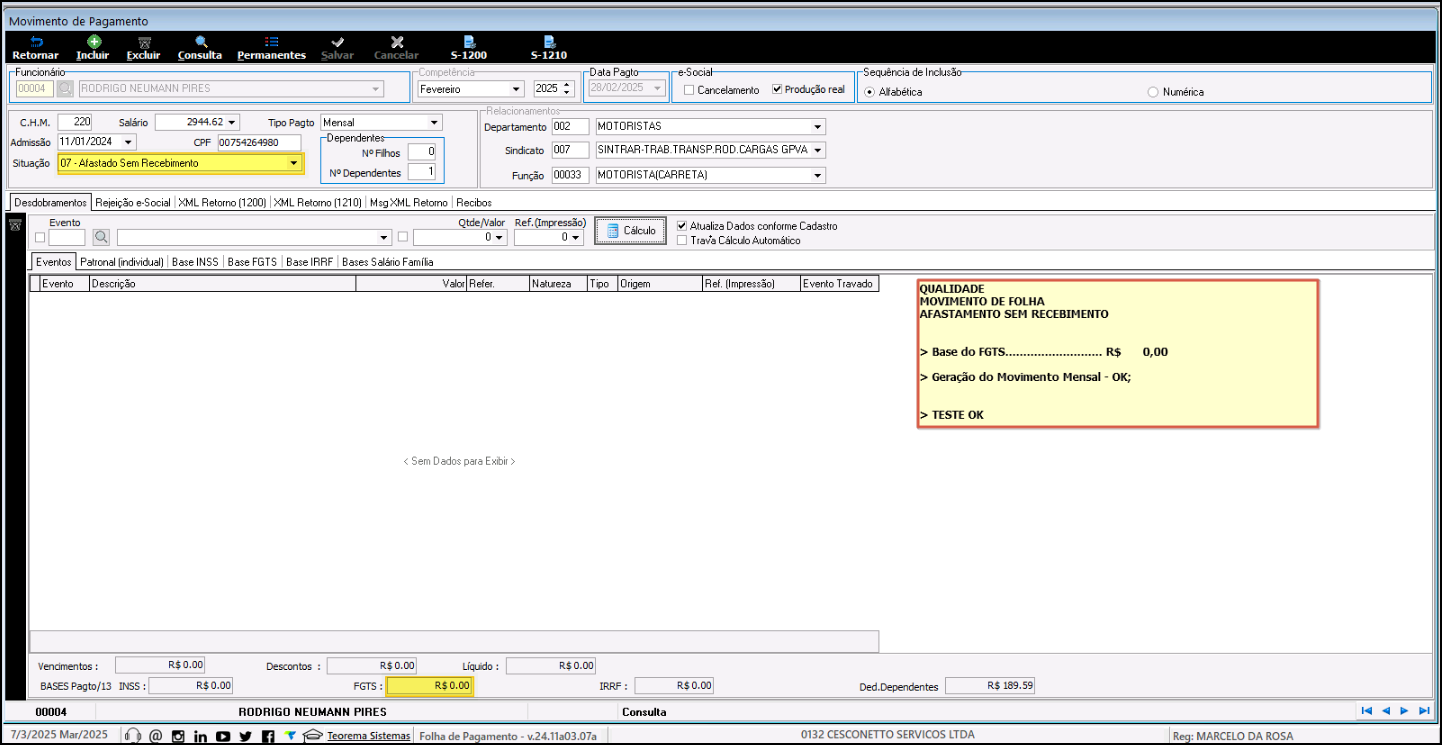The height and width of the screenshot is (745, 1442).
Task: Switch to the Bases Salário Família tab
Action: pyautogui.click(x=388, y=262)
